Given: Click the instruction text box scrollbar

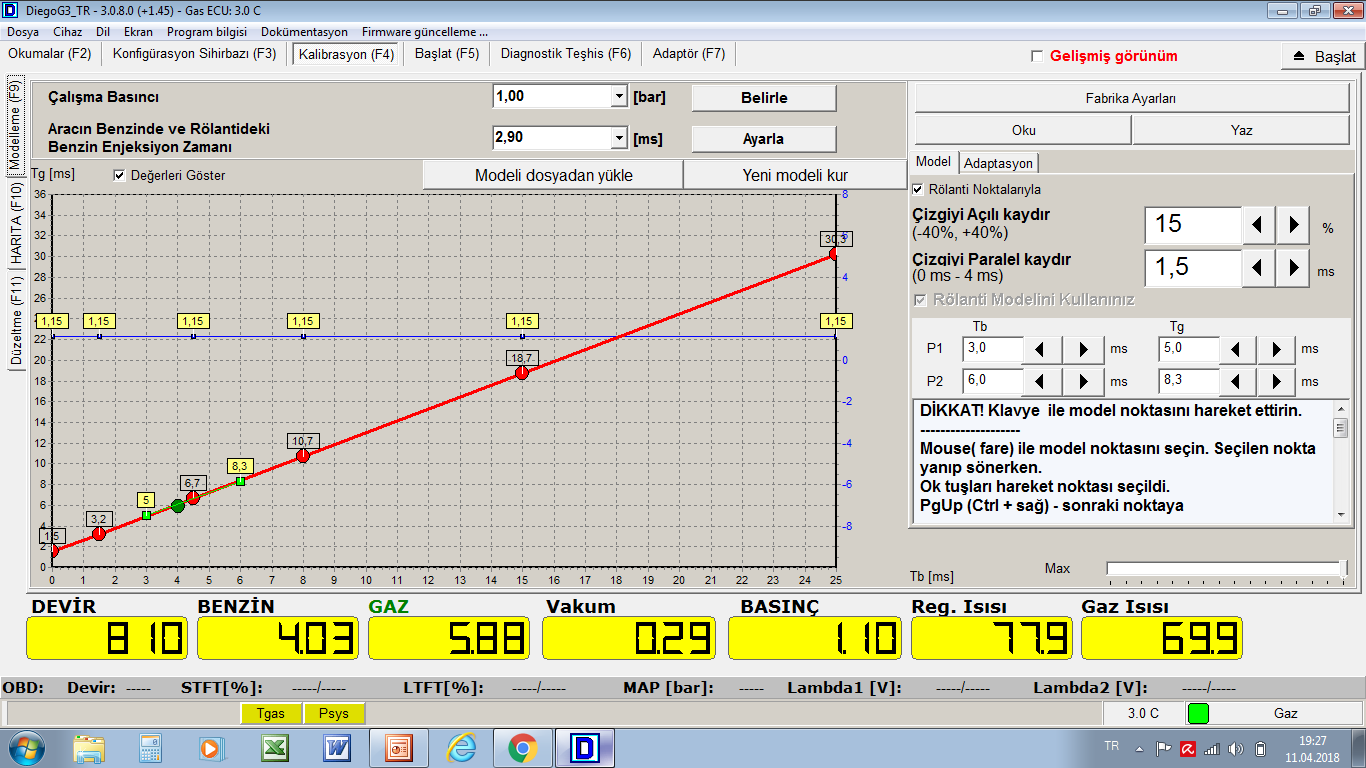Looking at the screenshot, I should click(x=1340, y=460).
